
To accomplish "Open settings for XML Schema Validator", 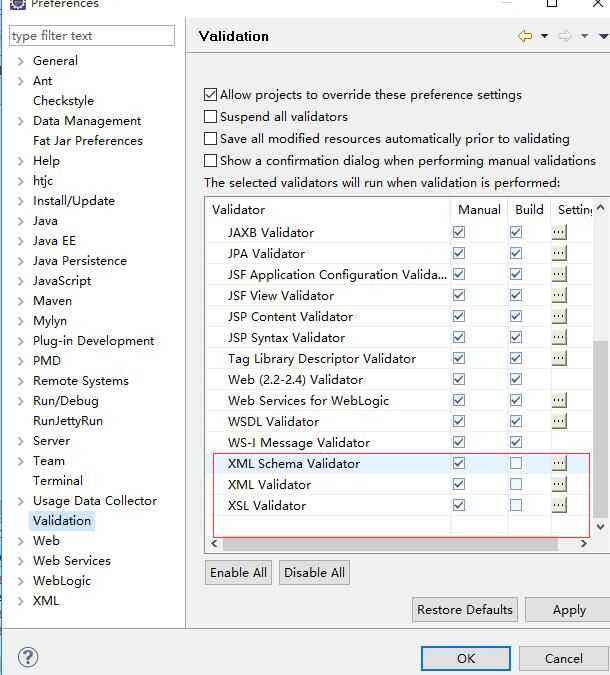I will tap(559, 464).
